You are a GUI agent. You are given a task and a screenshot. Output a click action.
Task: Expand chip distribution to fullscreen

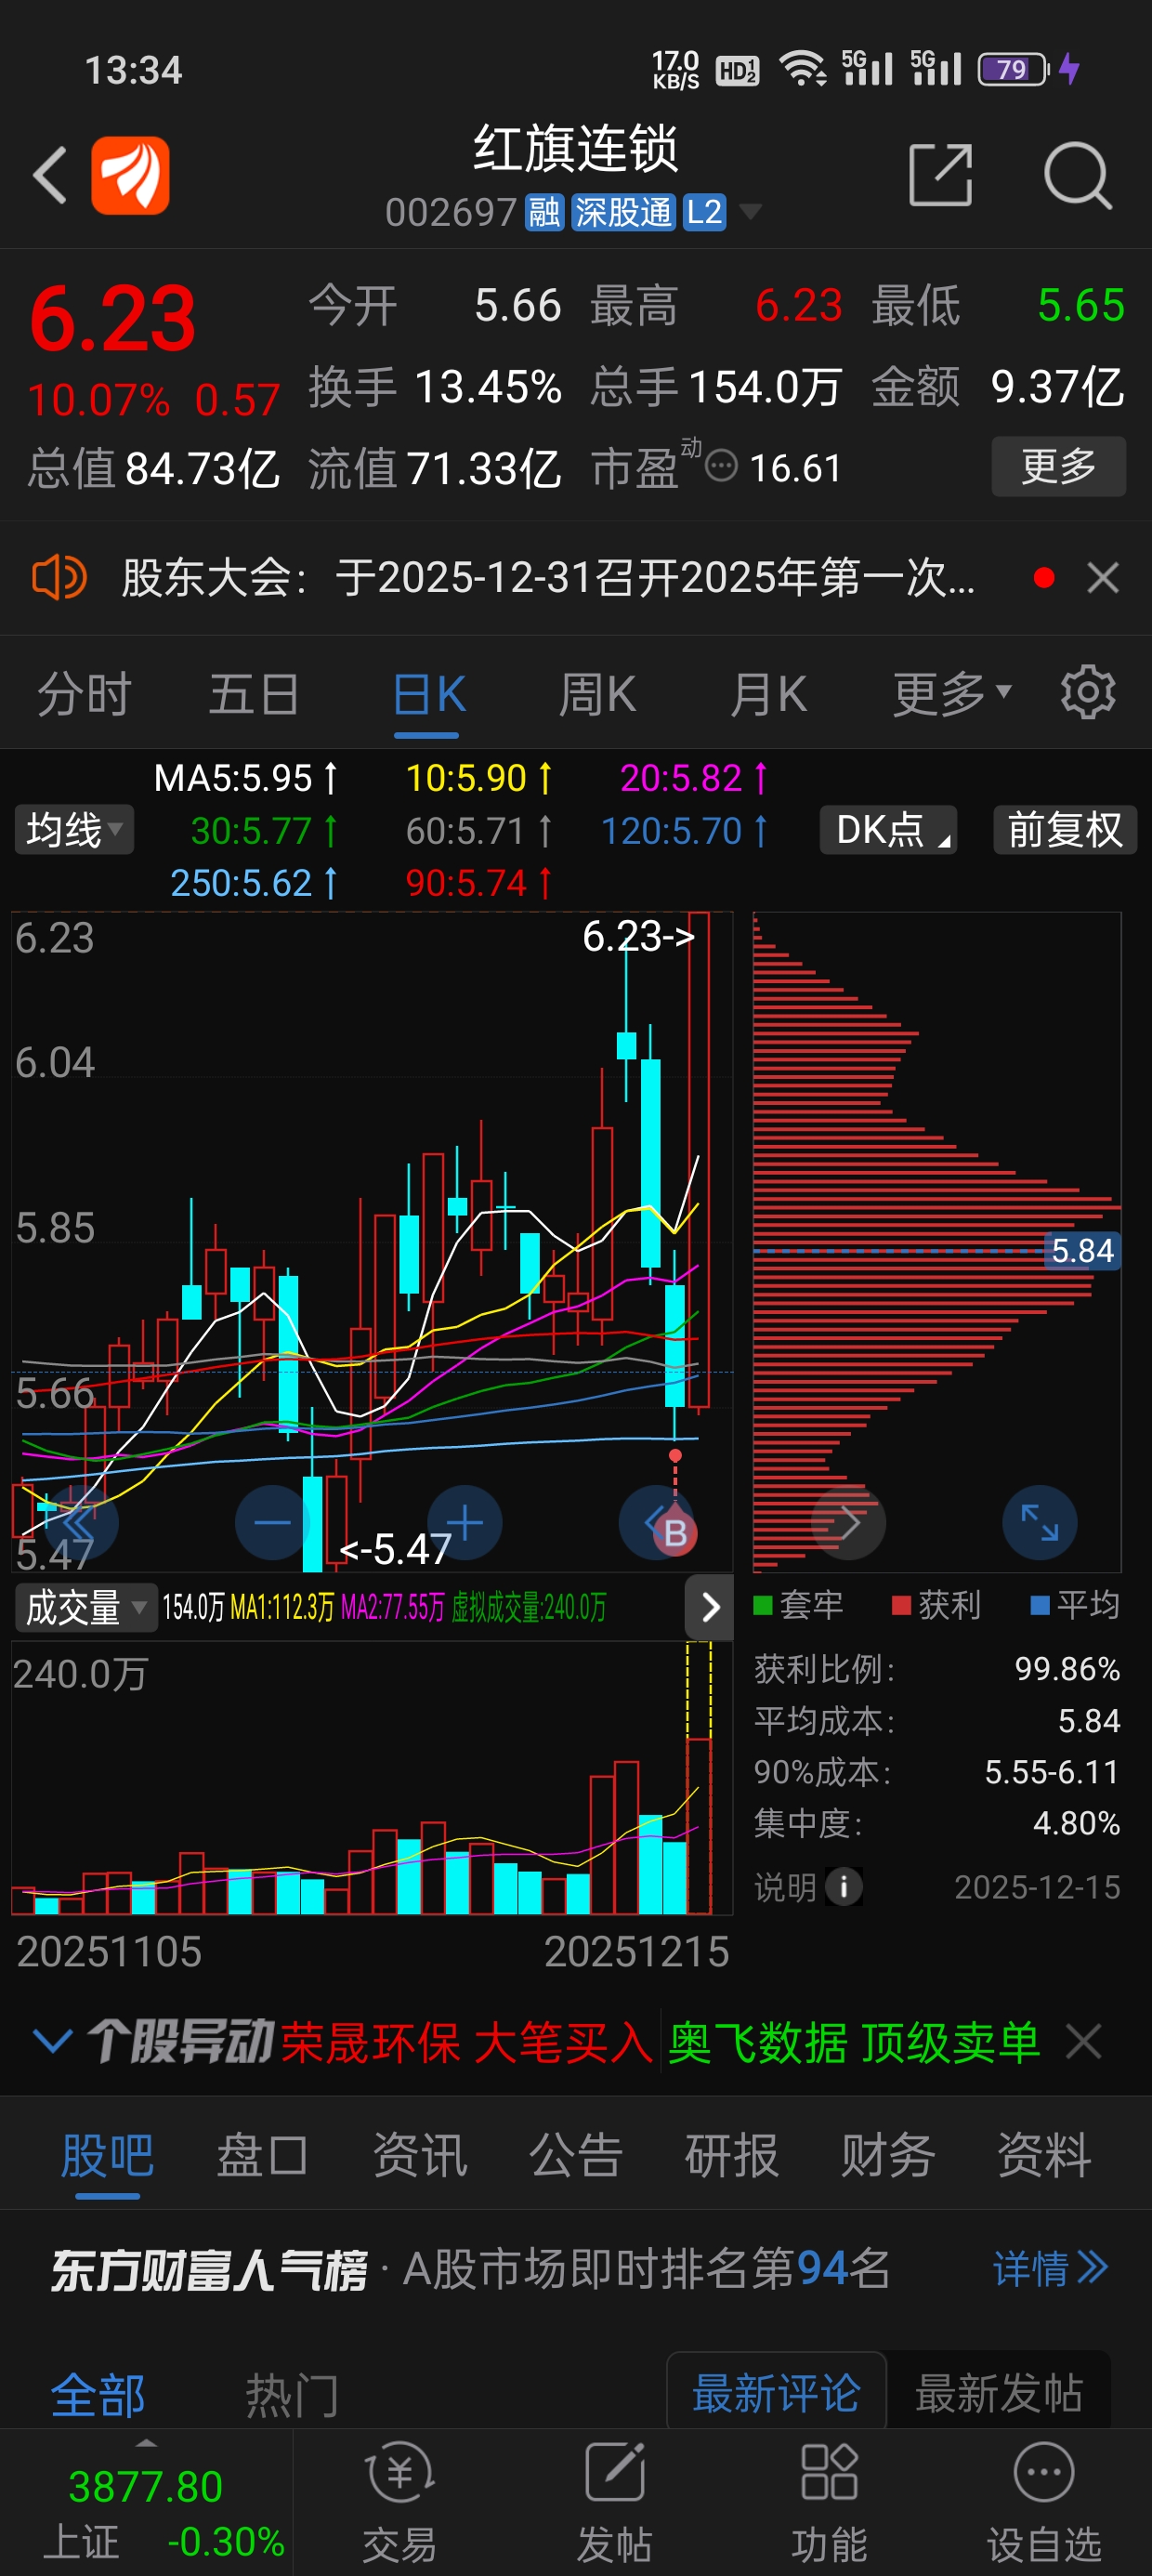(x=1040, y=1523)
